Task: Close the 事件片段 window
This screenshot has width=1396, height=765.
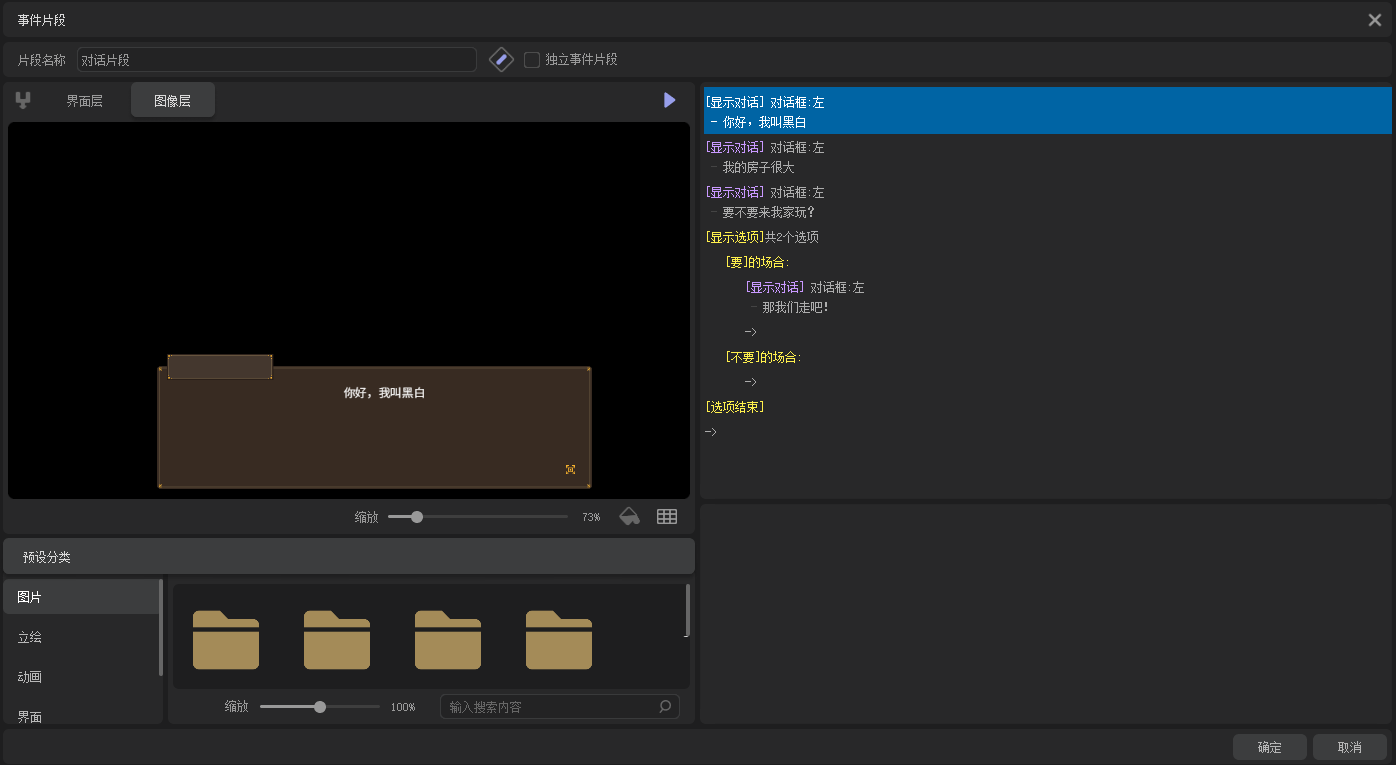Action: coord(1375,20)
